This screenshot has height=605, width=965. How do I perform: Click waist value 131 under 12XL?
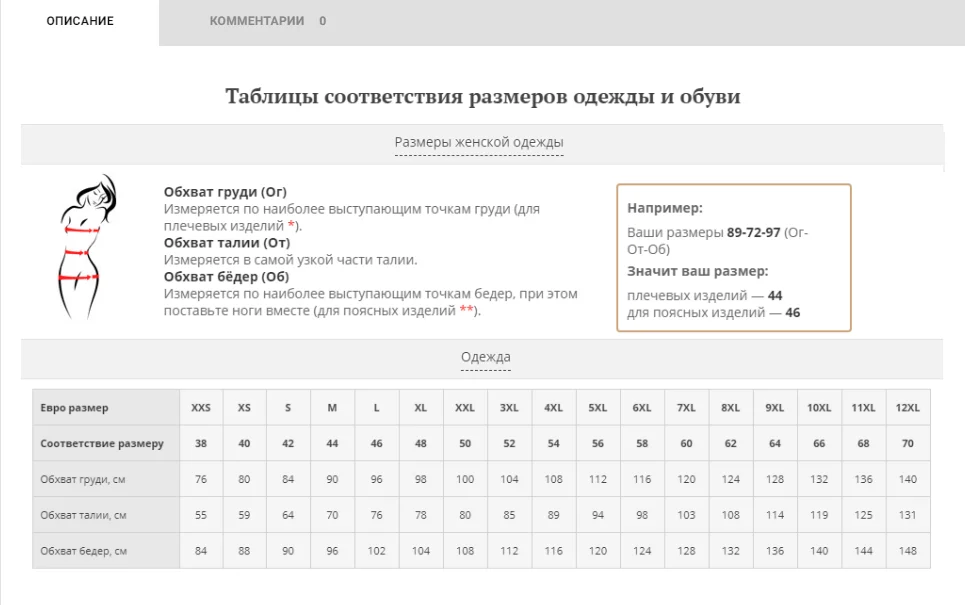pos(908,515)
